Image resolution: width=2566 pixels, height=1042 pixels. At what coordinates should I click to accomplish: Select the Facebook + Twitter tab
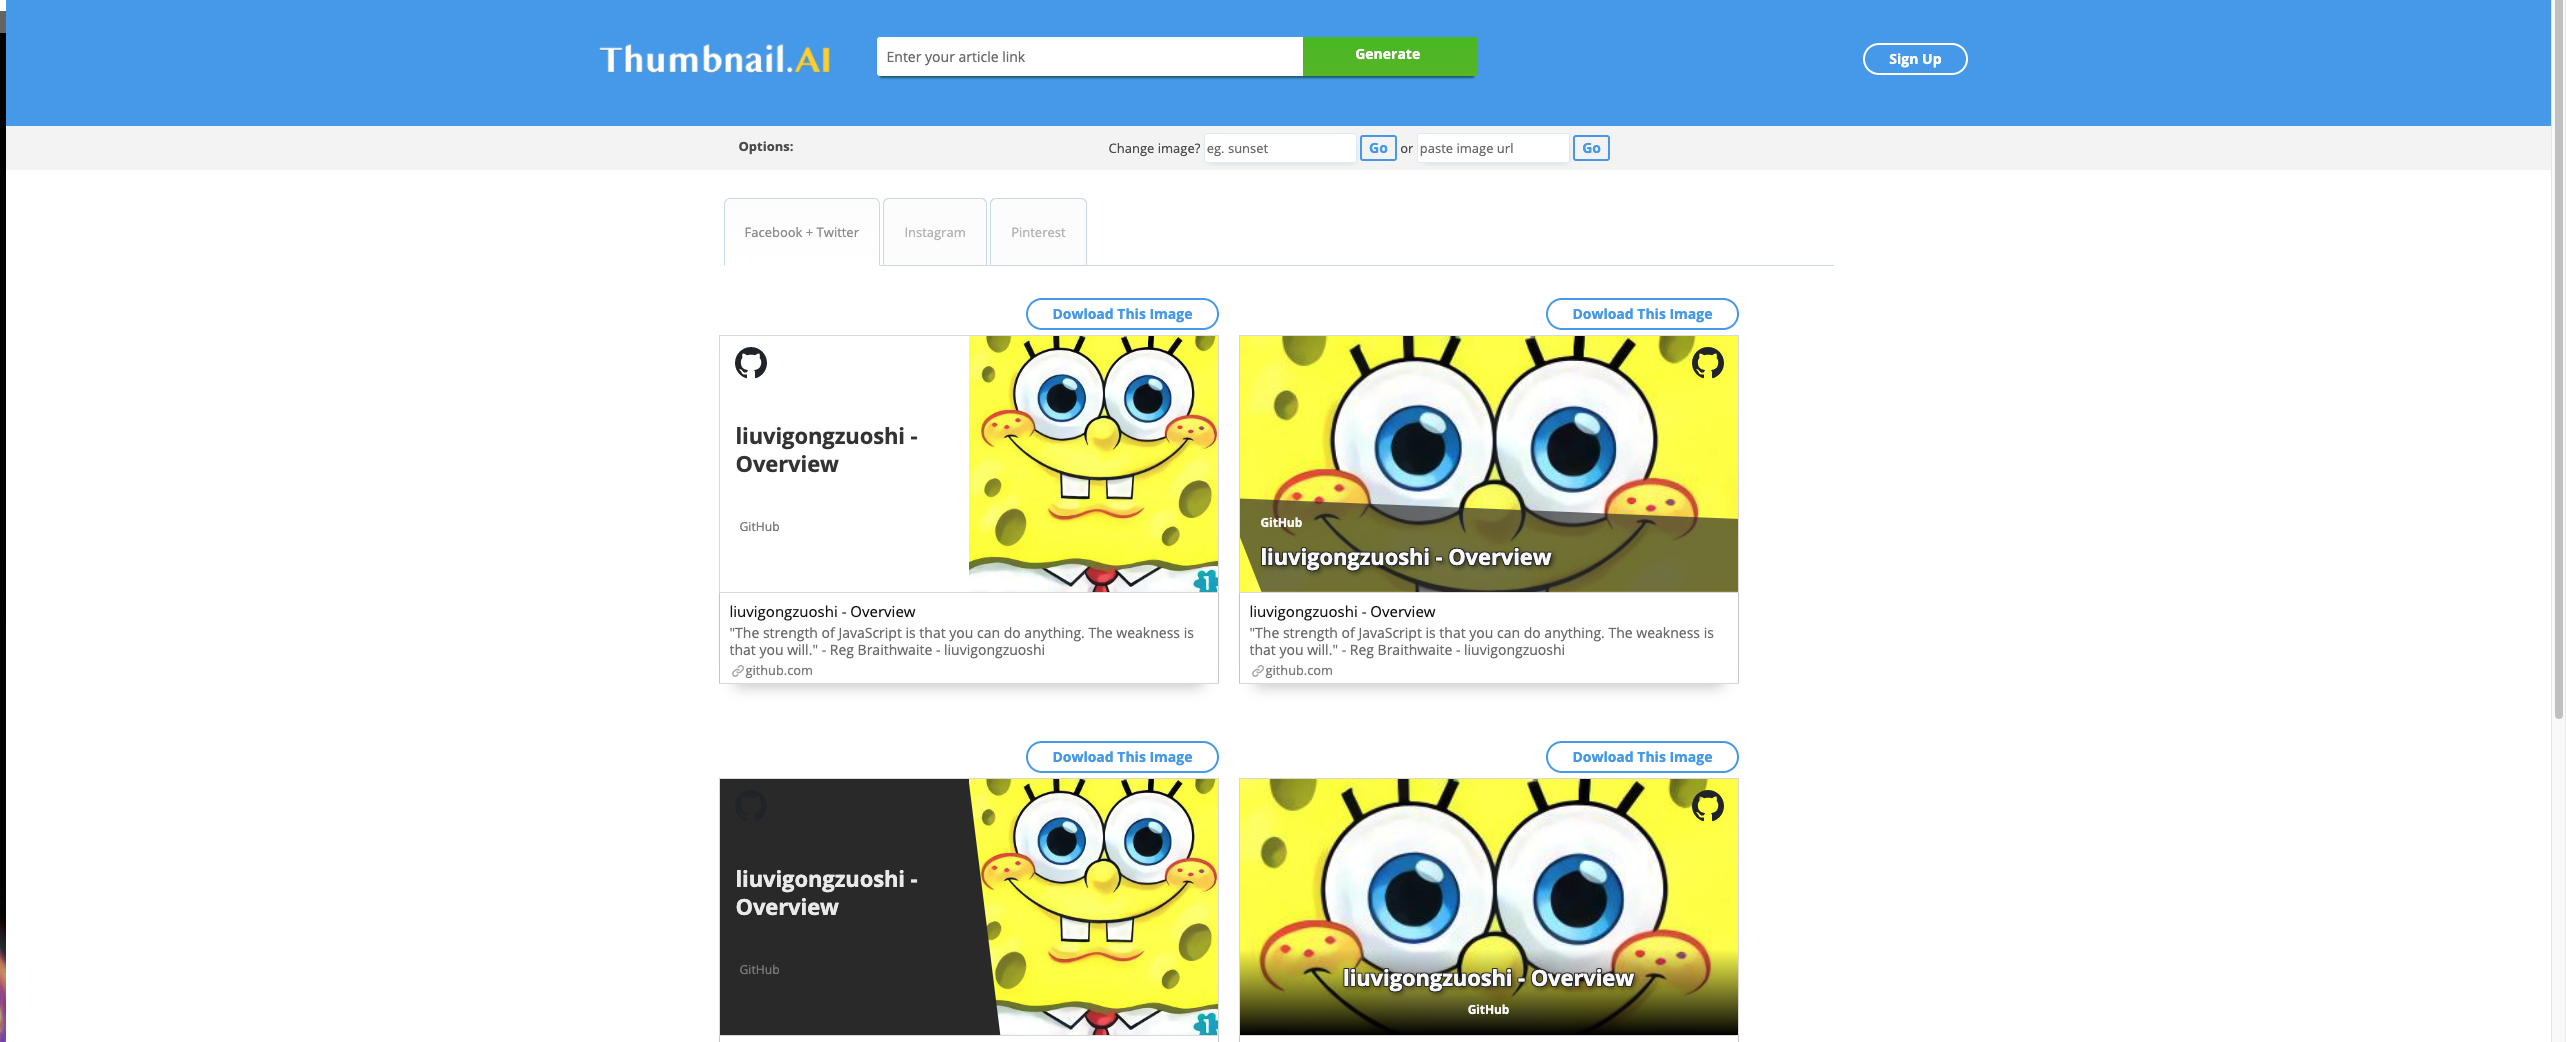click(801, 232)
